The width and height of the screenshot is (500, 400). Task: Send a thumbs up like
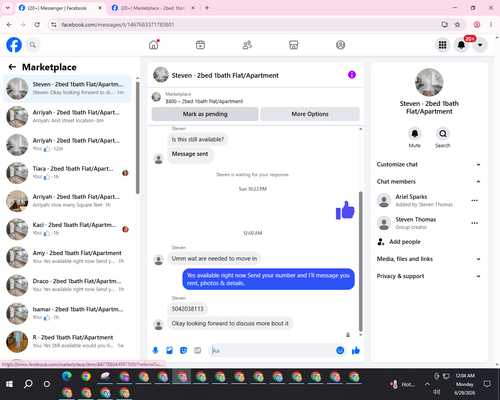356,350
